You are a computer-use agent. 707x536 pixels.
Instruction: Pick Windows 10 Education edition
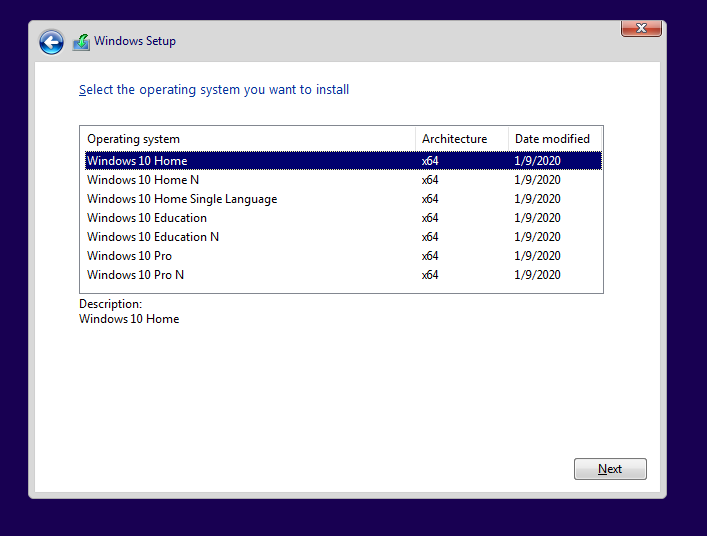(343, 218)
